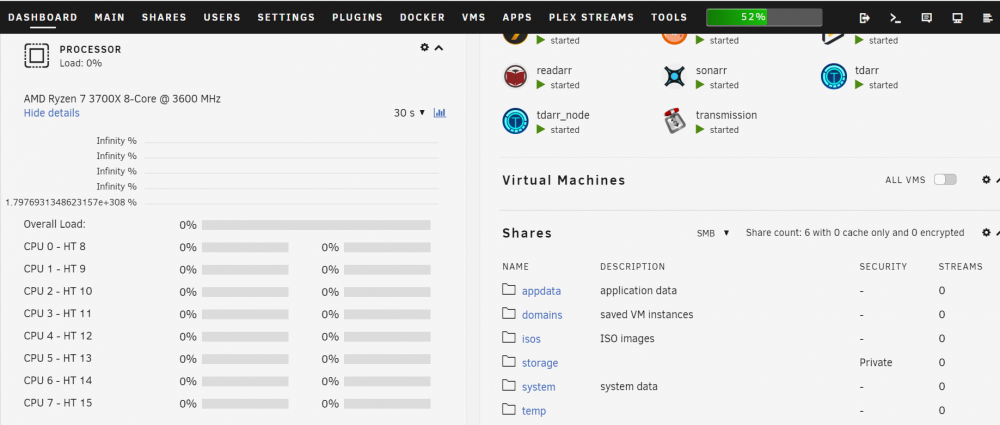Open the log icon in header

988,18
